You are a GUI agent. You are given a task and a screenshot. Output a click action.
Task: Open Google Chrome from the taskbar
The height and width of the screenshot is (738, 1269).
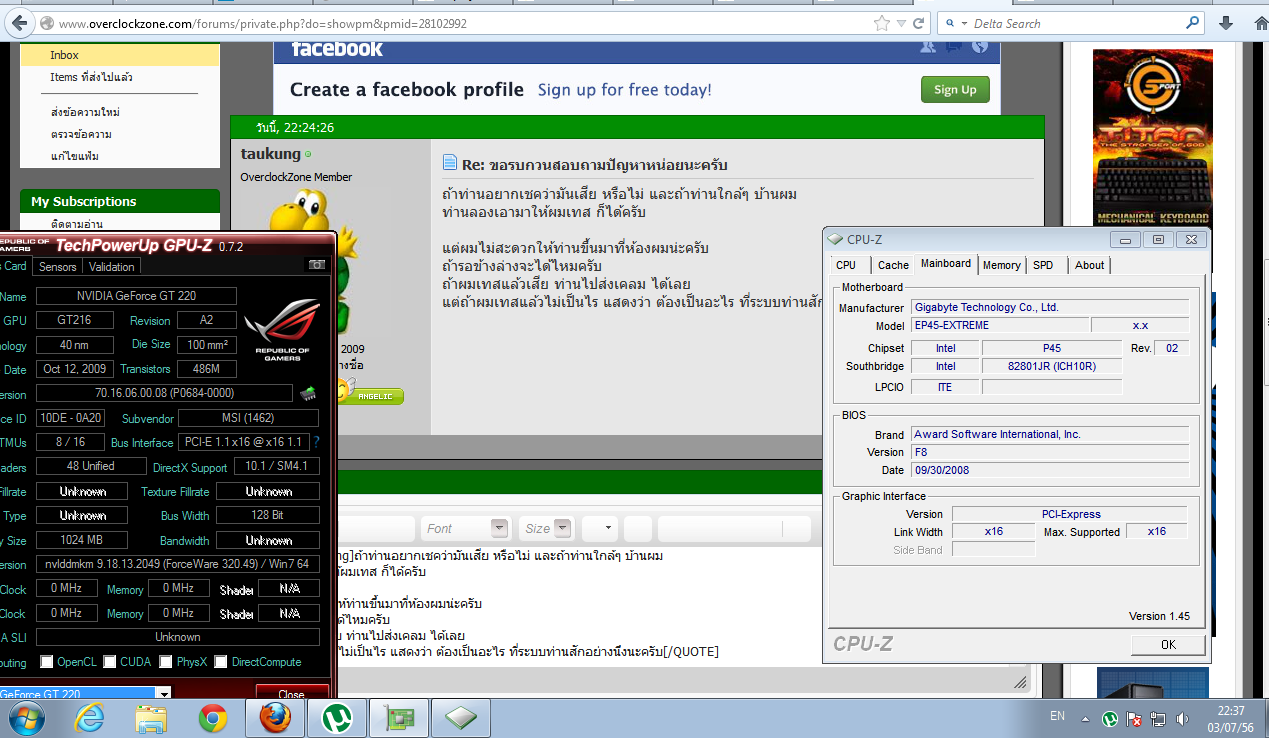(212, 718)
